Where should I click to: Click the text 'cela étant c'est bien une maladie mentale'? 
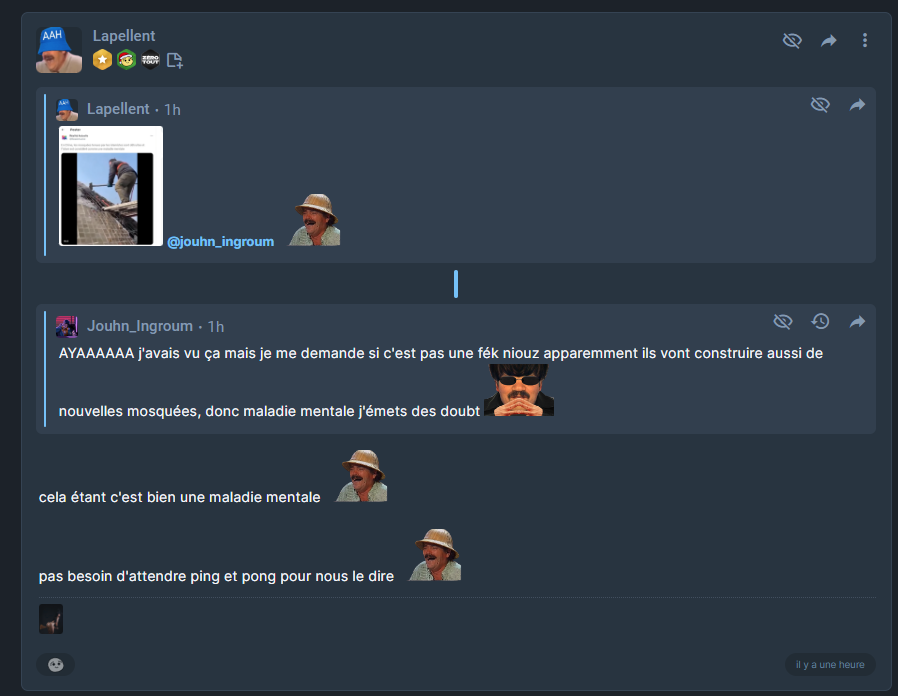pos(179,497)
